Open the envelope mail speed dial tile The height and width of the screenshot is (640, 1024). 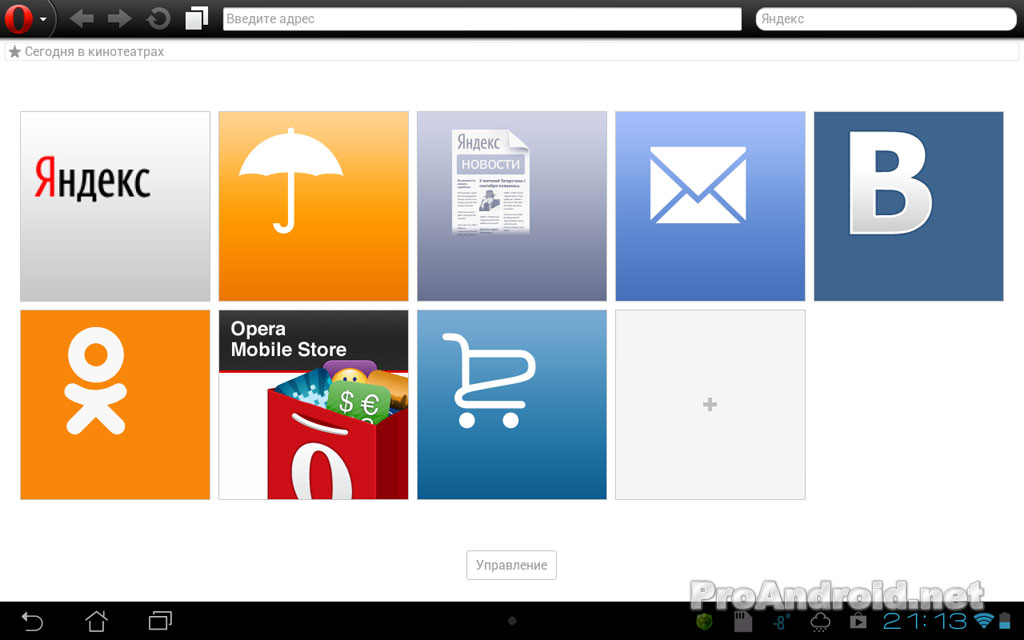click(x=711, y=206)
